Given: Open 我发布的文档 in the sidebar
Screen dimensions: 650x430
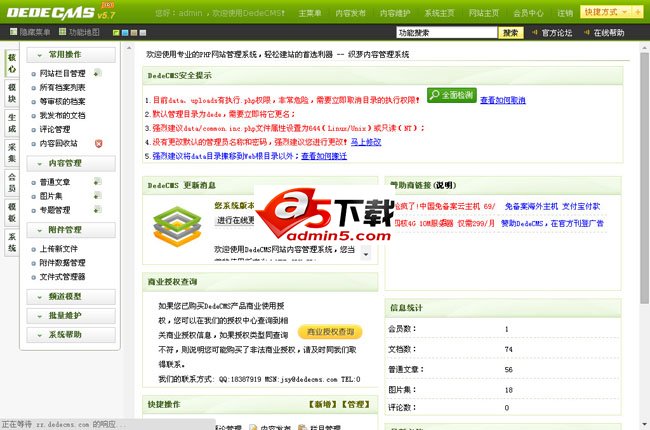Looking at the screenshot, I should click(x=62, y=116).
